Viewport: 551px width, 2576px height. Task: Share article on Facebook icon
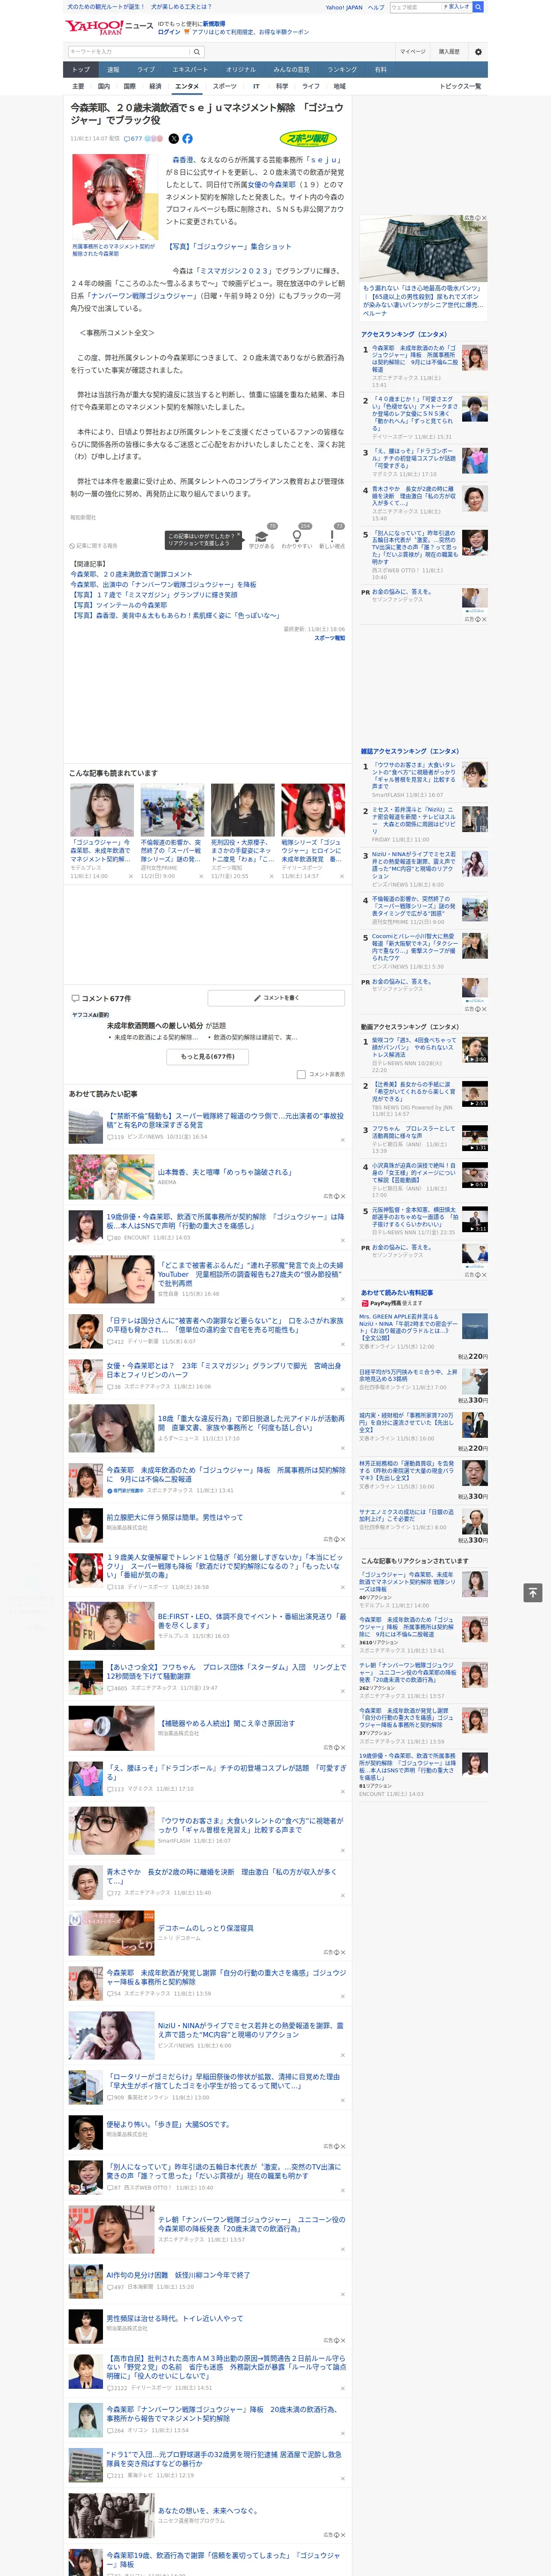point(187,139)
